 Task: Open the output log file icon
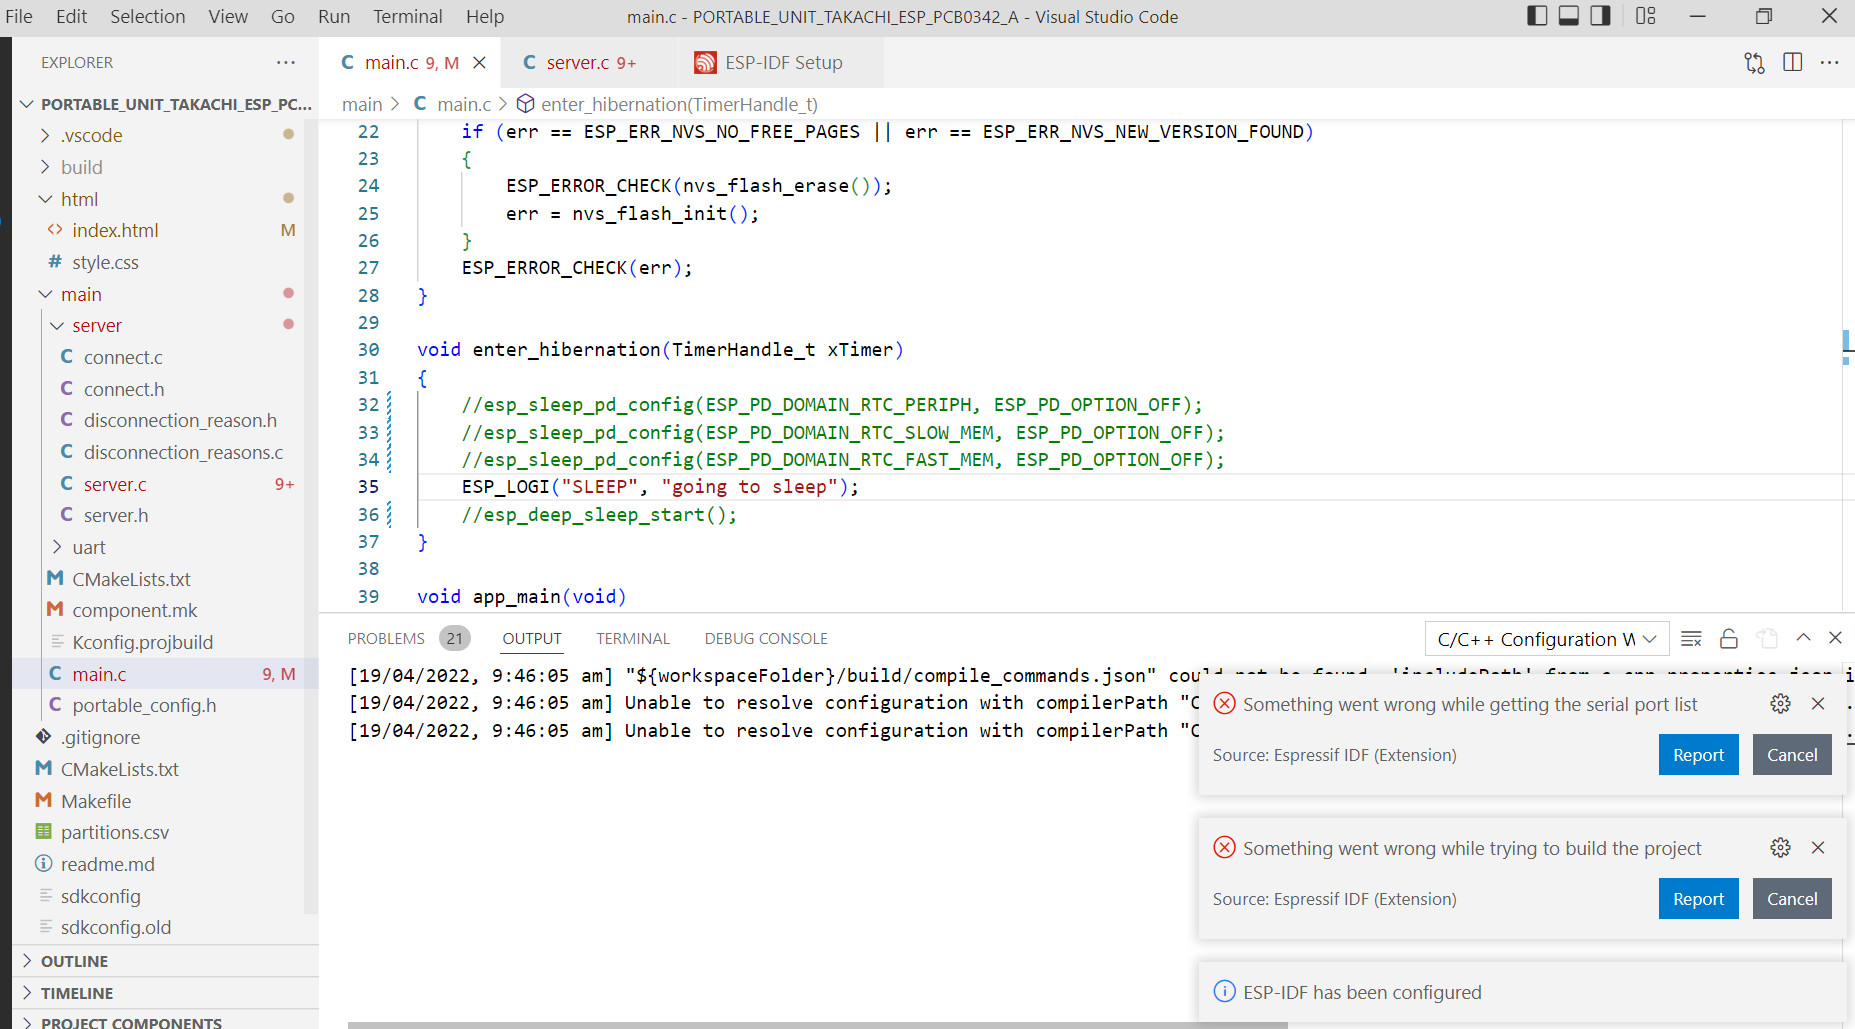coord(1767,638)
